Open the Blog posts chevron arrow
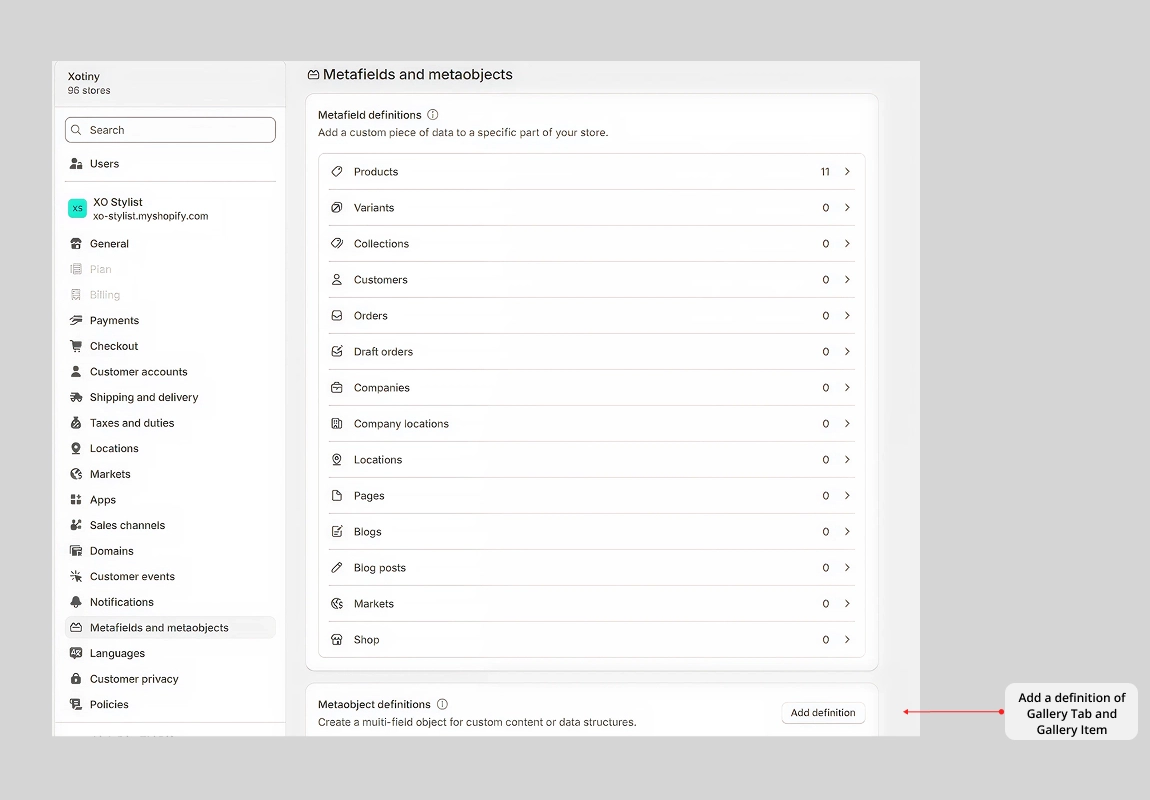 [x=847, y=568]
